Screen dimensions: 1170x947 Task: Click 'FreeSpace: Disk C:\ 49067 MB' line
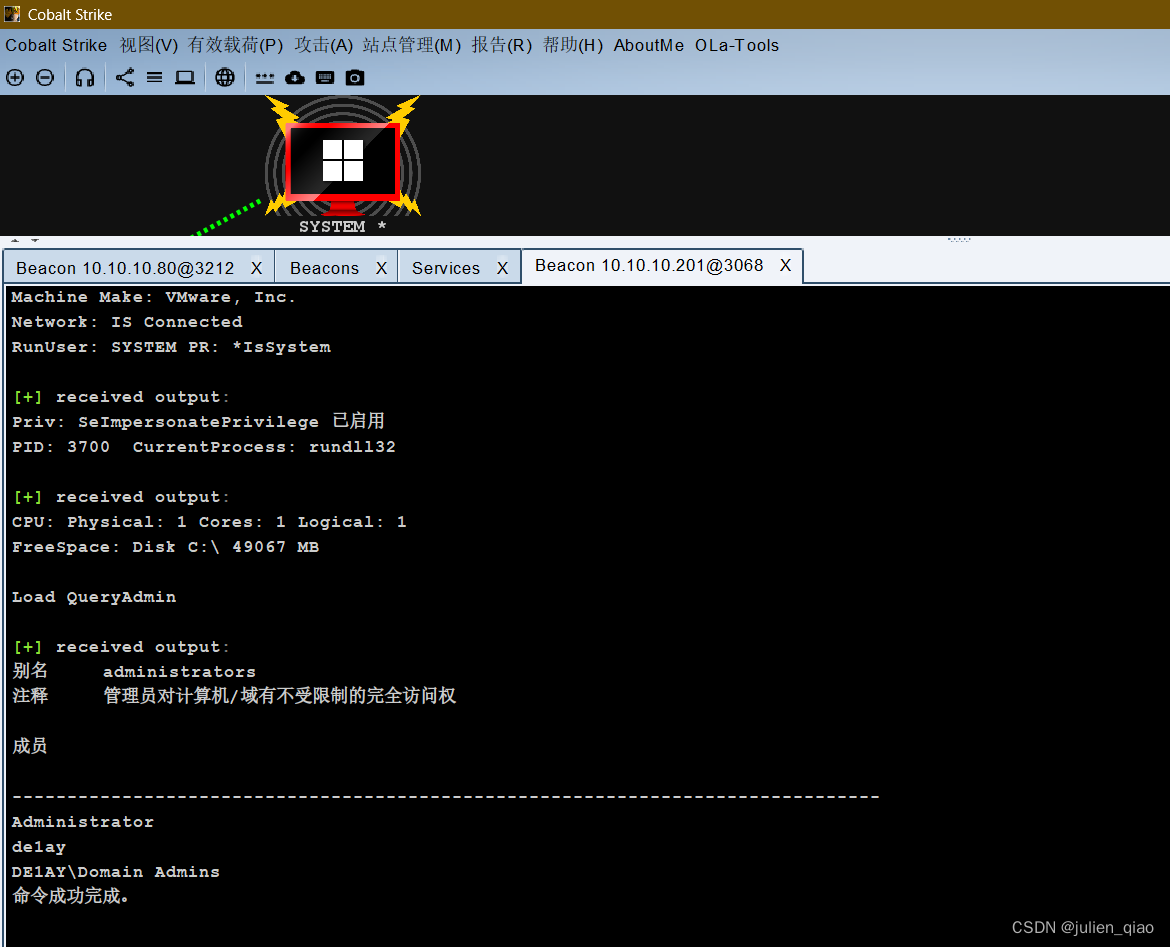pos(166,547)
